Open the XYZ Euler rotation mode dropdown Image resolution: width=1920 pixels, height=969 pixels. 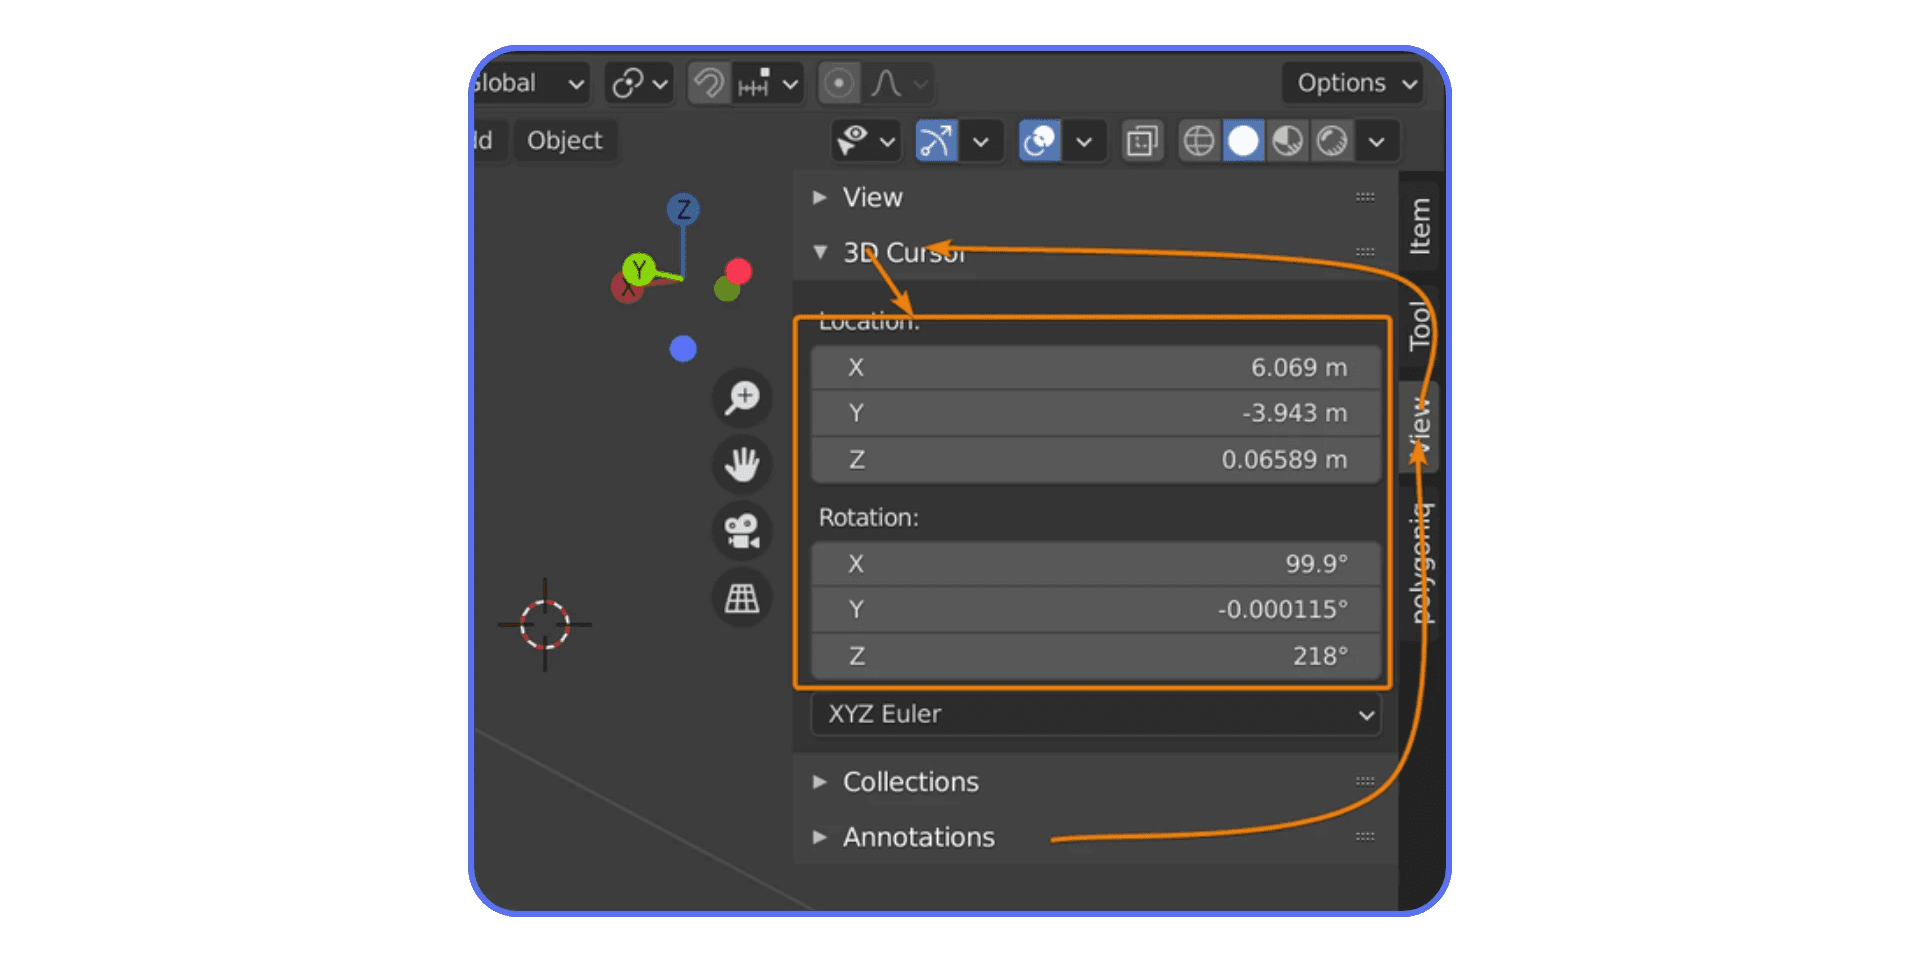point(1095,714)
